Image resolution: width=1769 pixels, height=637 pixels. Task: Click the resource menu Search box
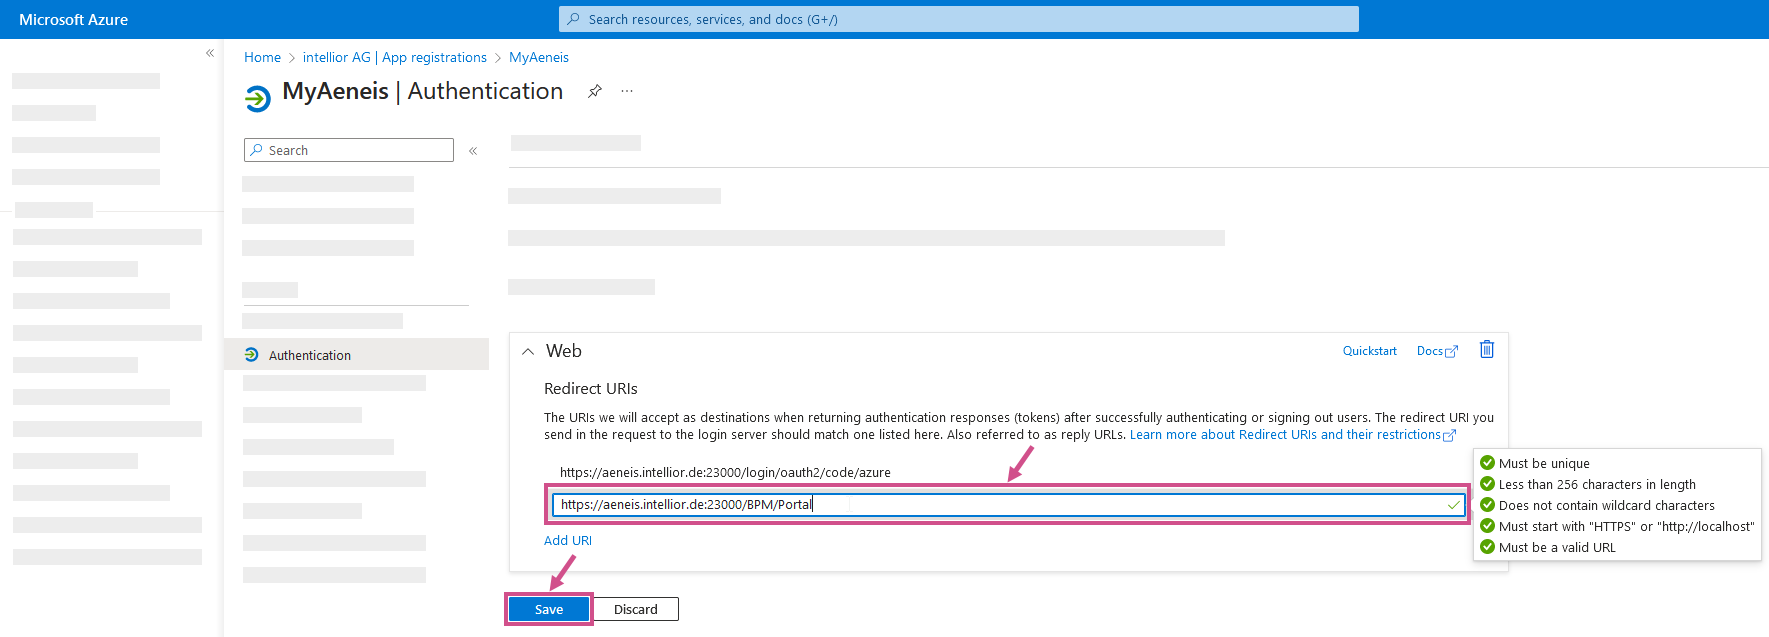click(355, 150)
